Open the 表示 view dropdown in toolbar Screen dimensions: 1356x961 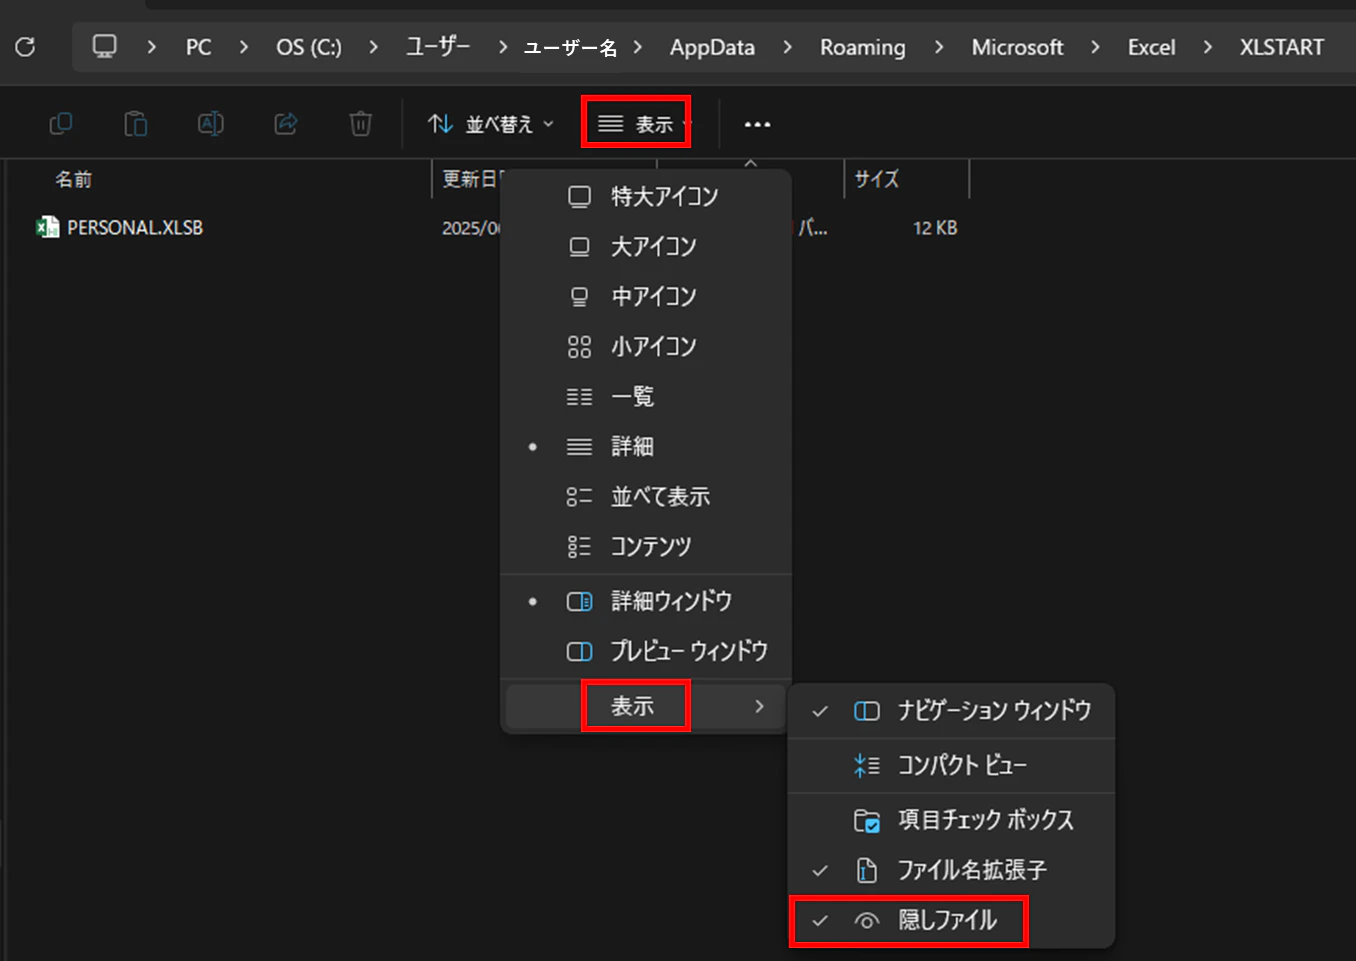tap(636, 124)
